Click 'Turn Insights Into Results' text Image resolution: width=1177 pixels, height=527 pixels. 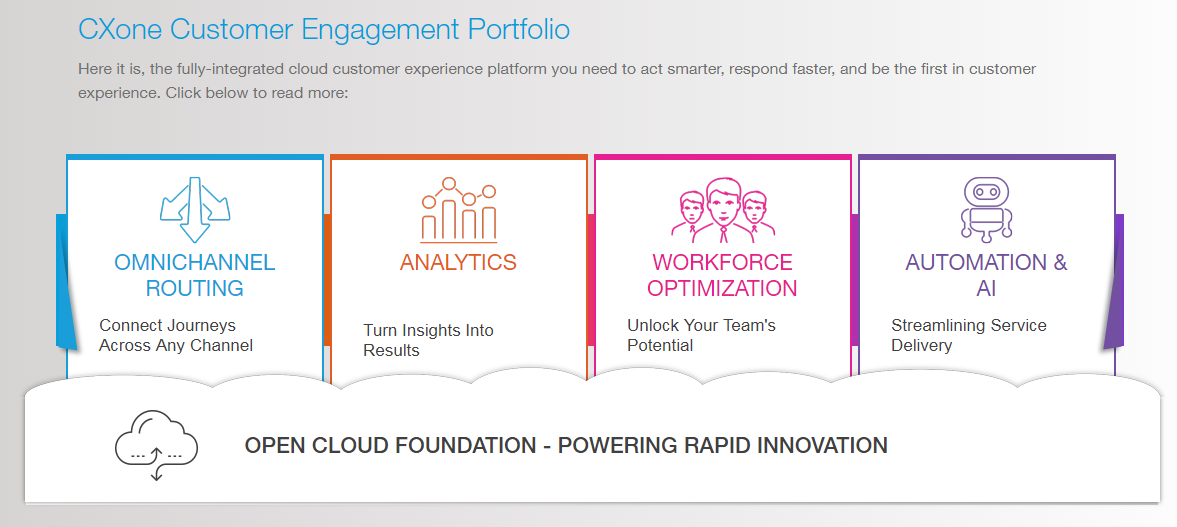[428, 340]
